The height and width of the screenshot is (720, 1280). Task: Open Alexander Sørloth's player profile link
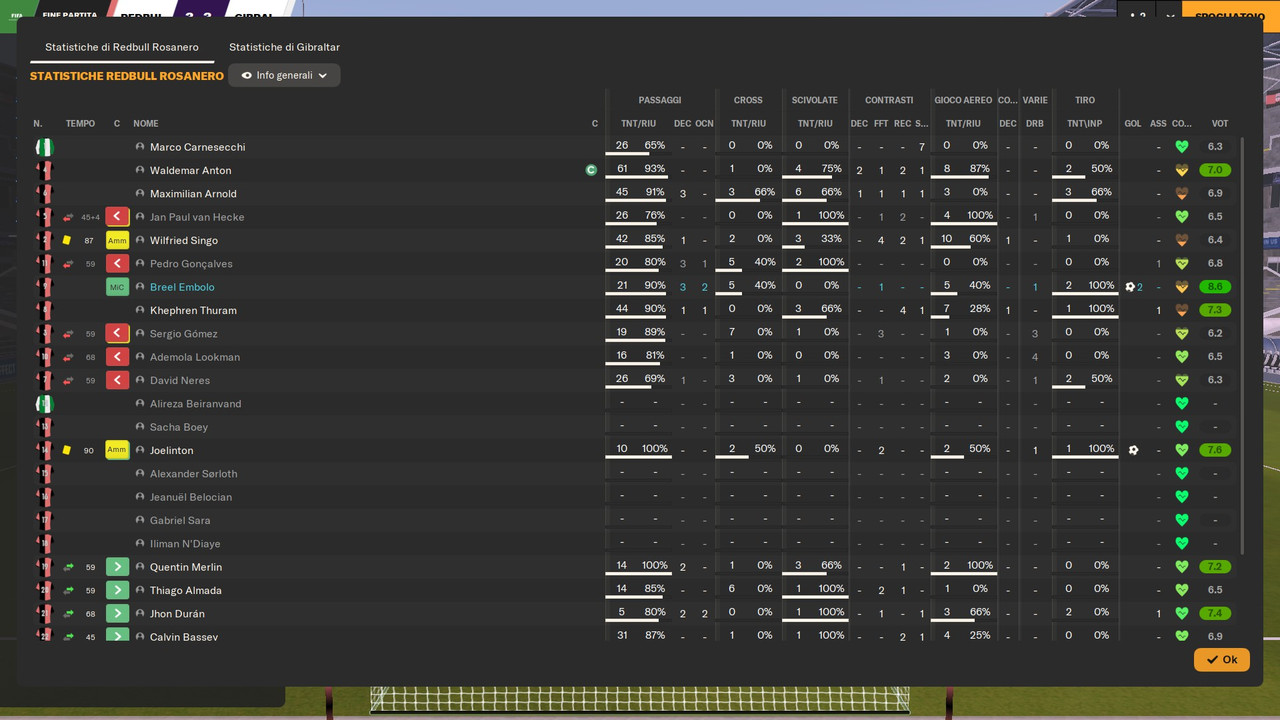pyautogui.click(x=193, y=474)
